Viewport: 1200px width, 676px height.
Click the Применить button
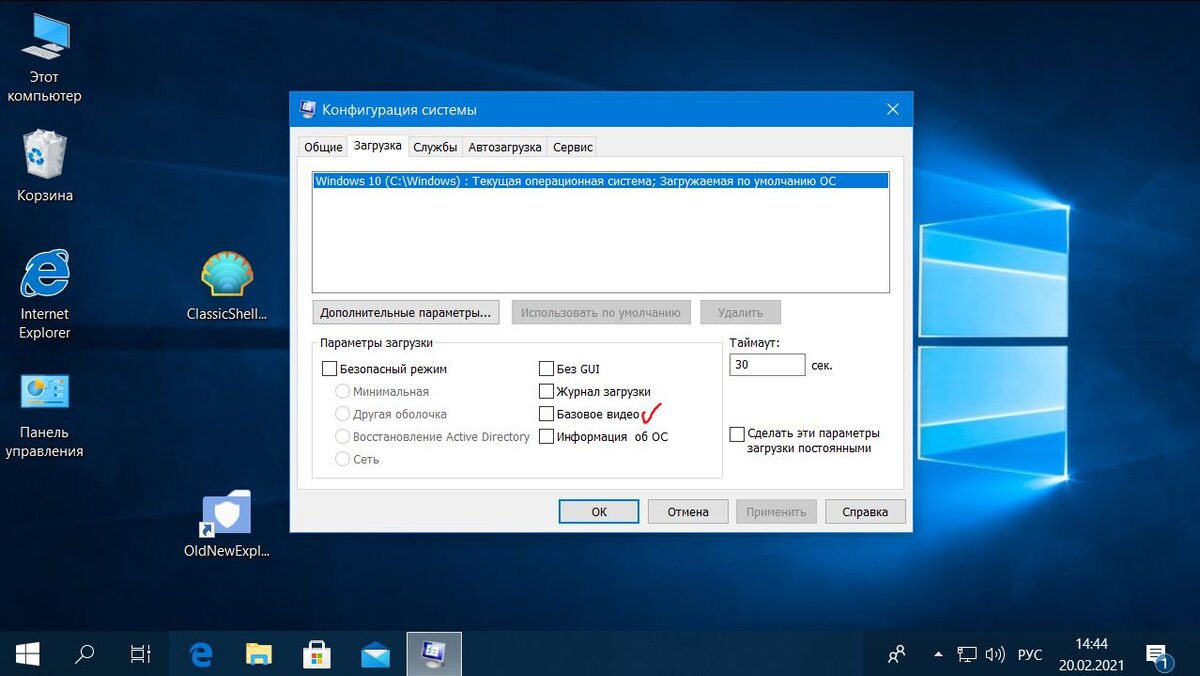(777, 511)
